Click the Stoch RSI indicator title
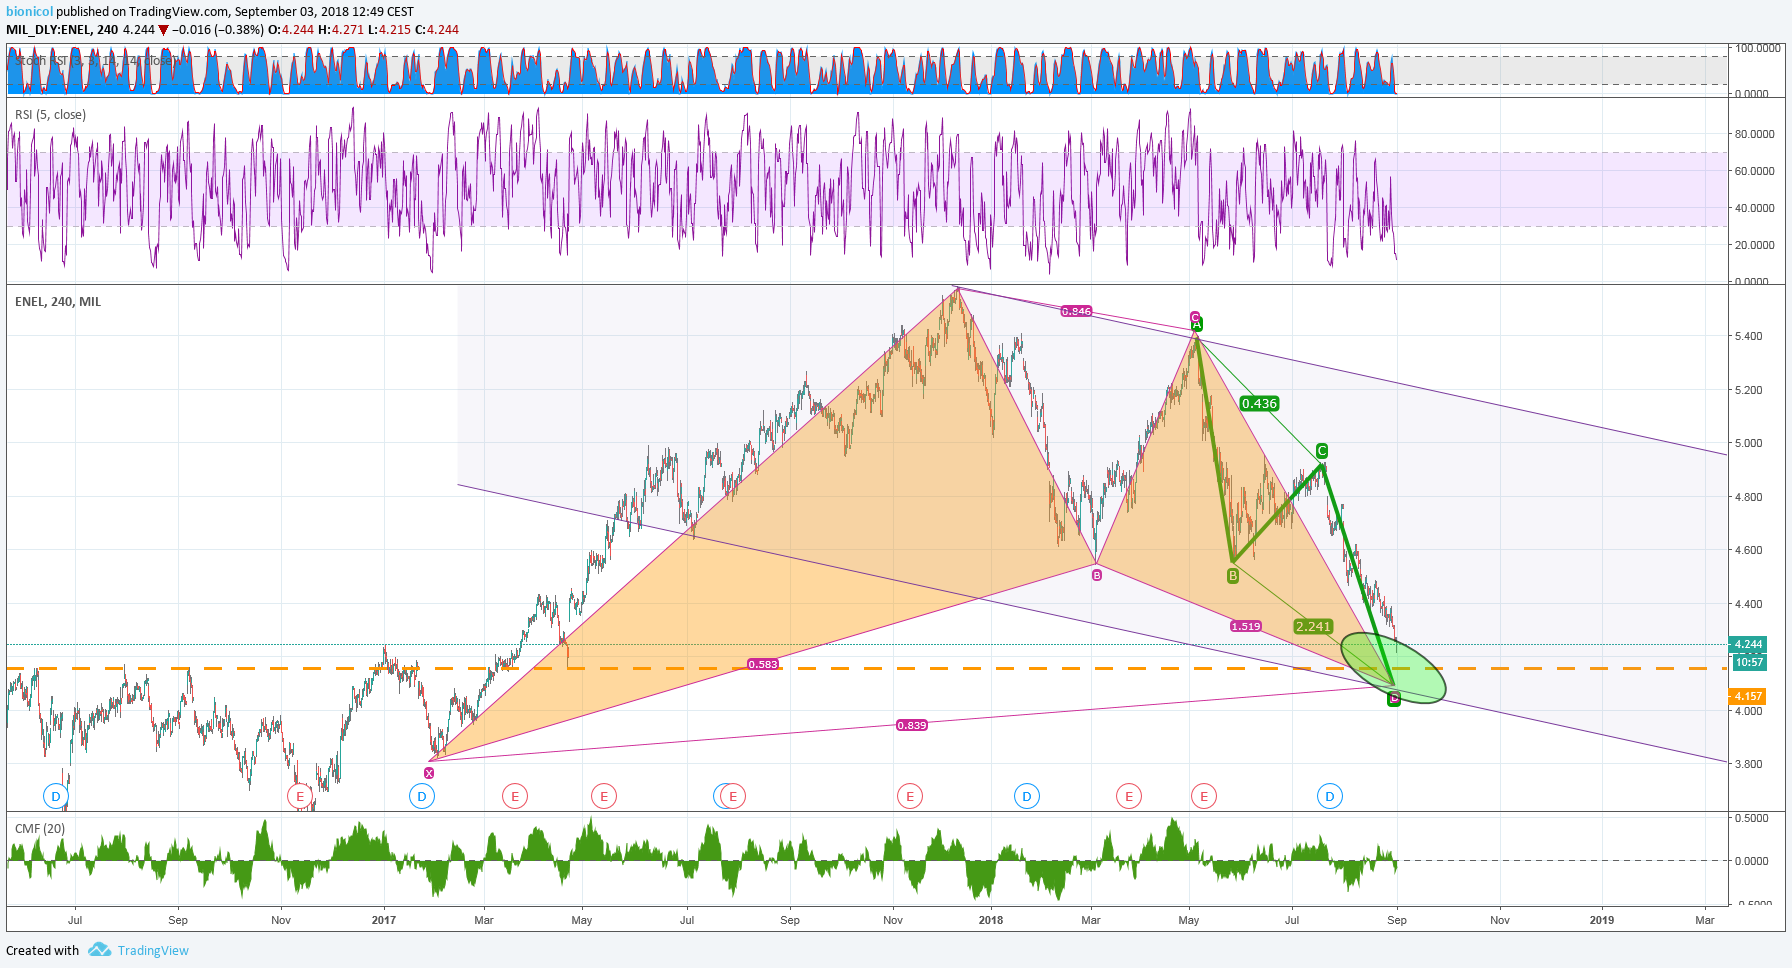1792x968 pixels. click(x=97, y=60)
